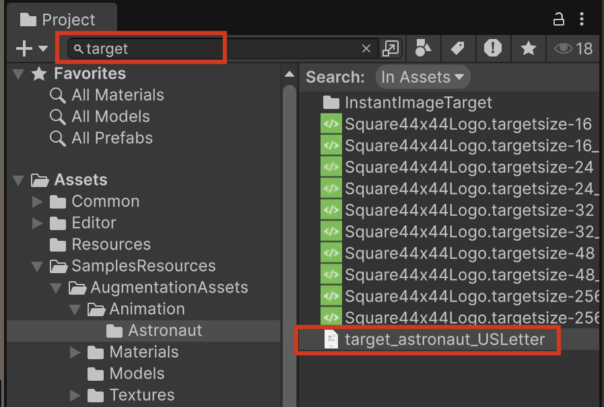Image resolution: width=604 pixels, height=407 pixels.
Task: Click the lock icon on the Project panel
Action: pyautogui.click(x=559, y=19)
